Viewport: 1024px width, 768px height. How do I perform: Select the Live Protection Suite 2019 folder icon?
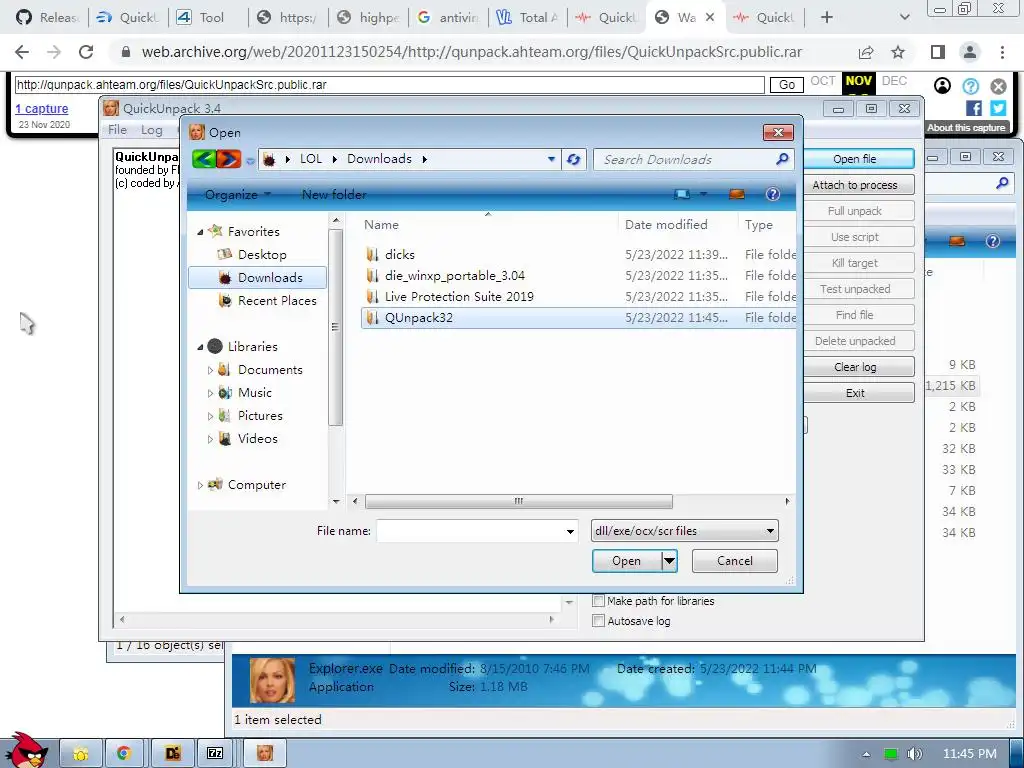(372, 296)
